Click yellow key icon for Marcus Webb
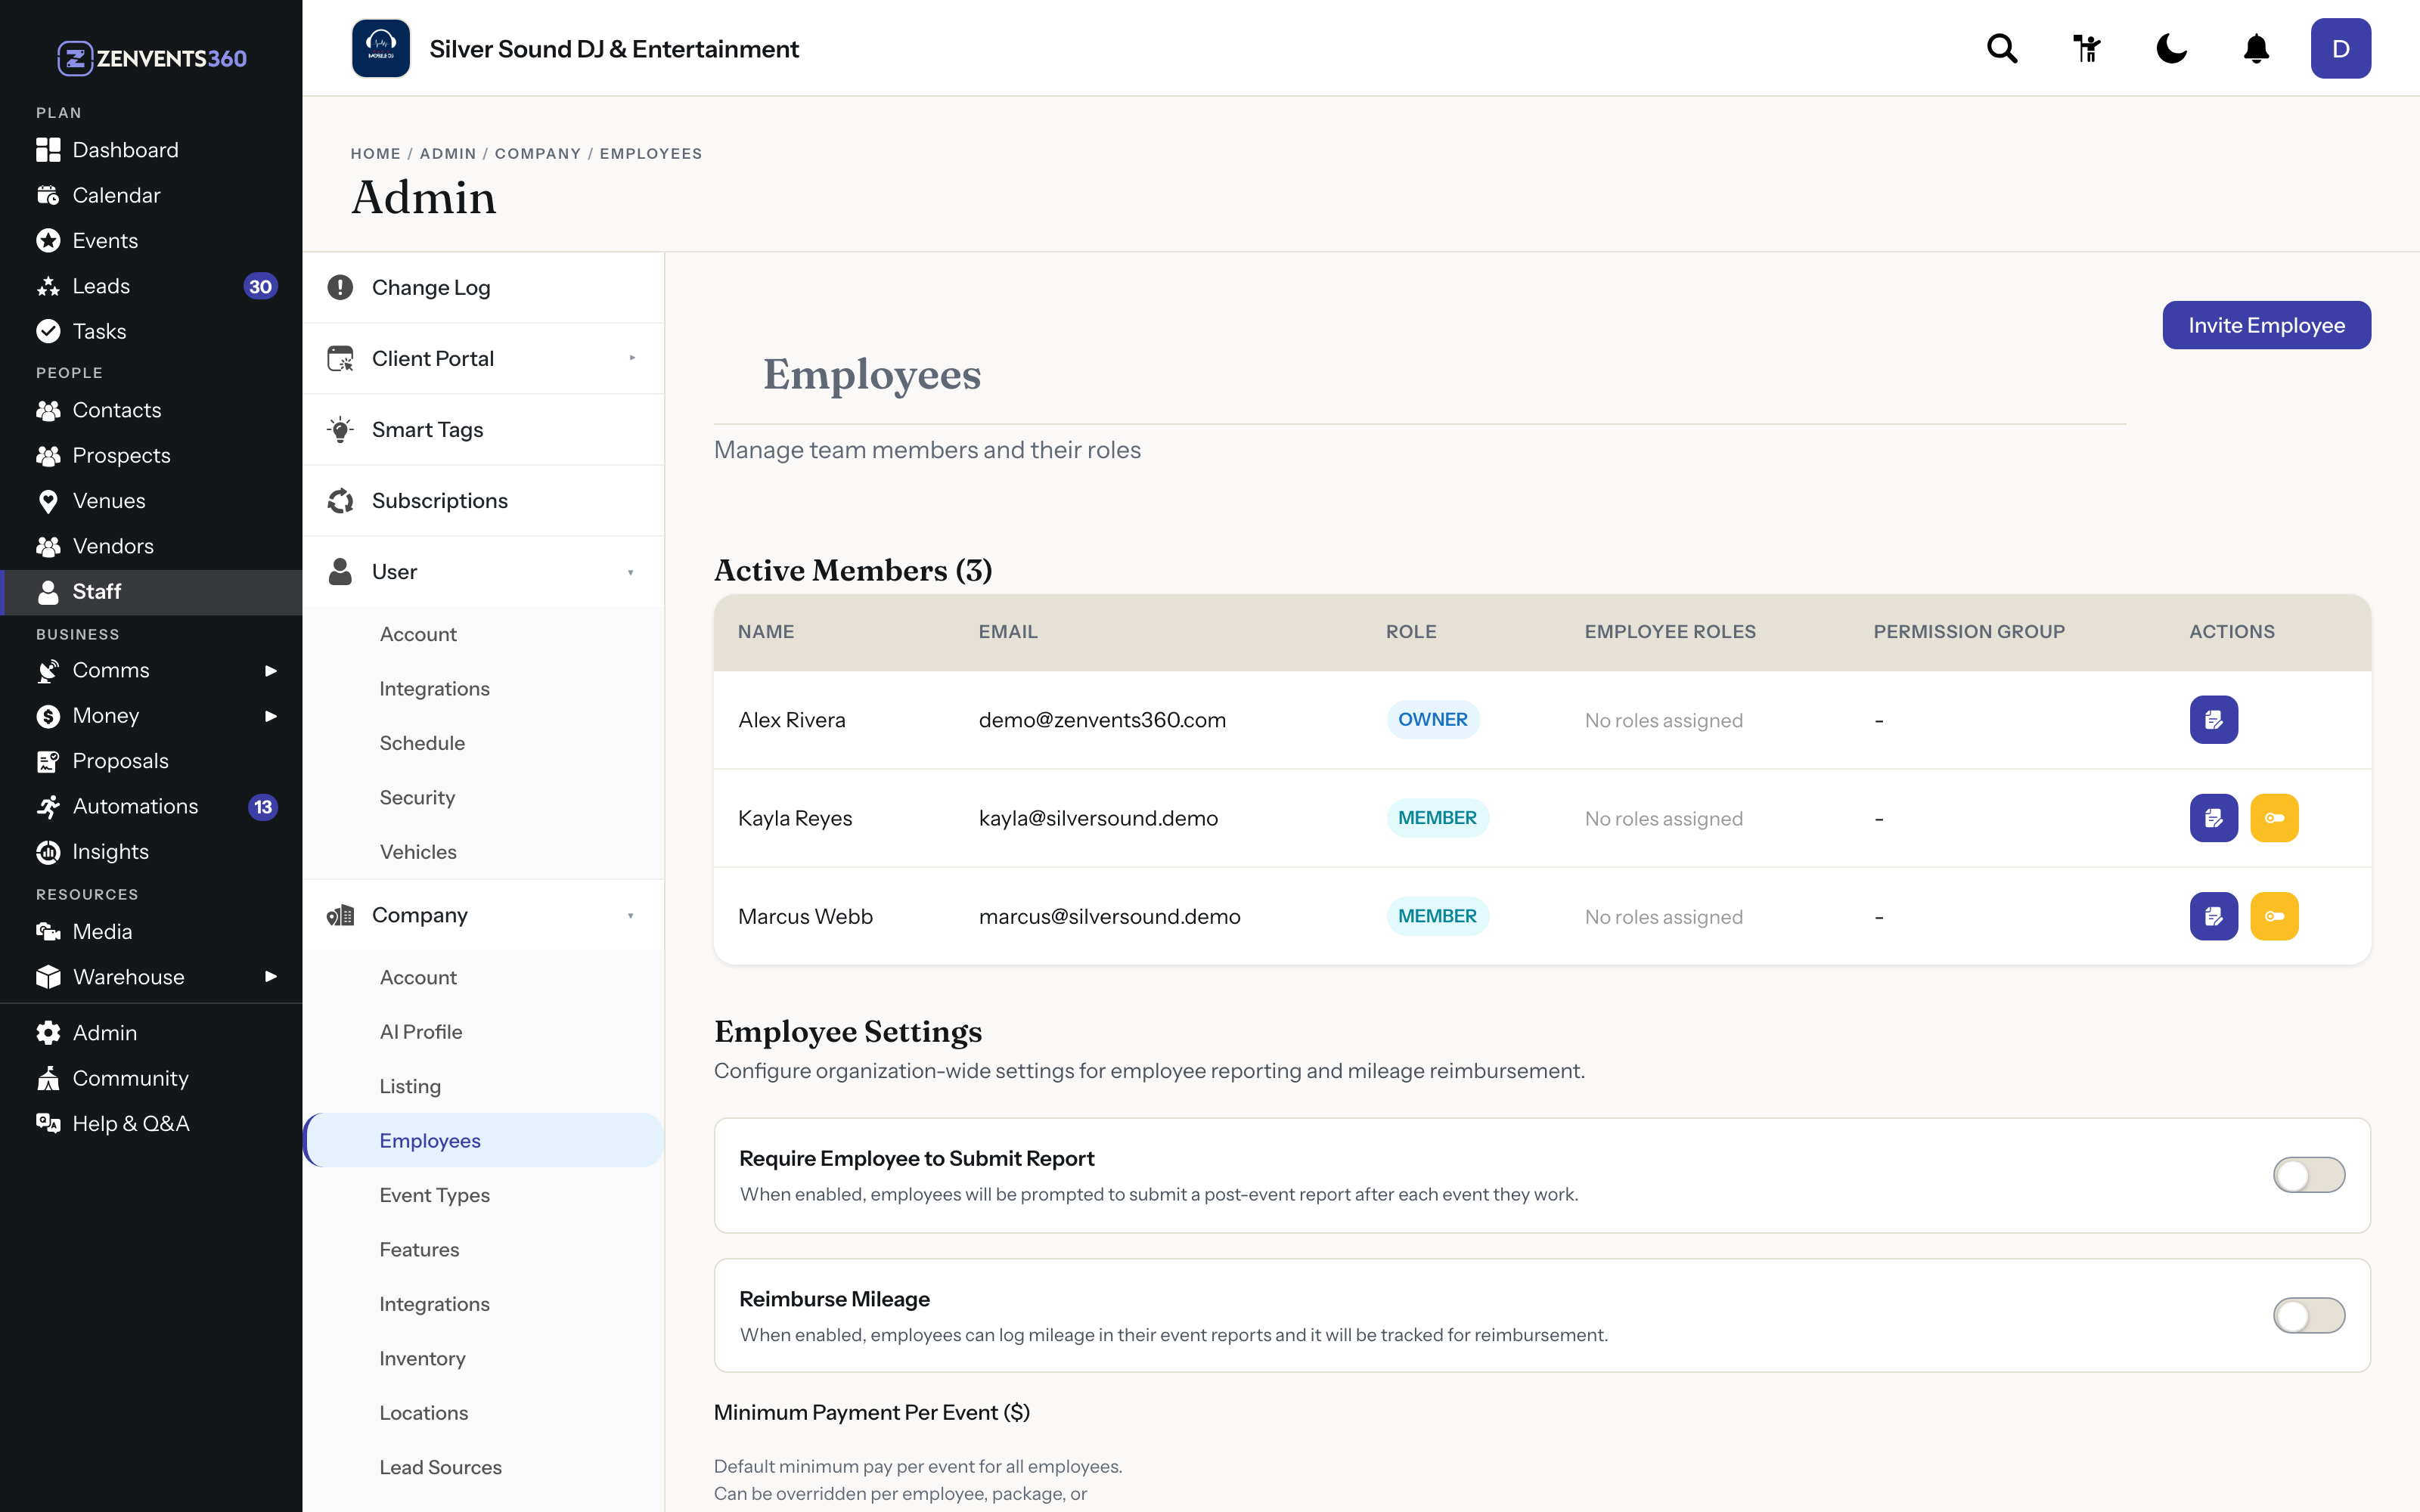The width and height of the screenshot is (2420, 1512). coord(2274,916)
